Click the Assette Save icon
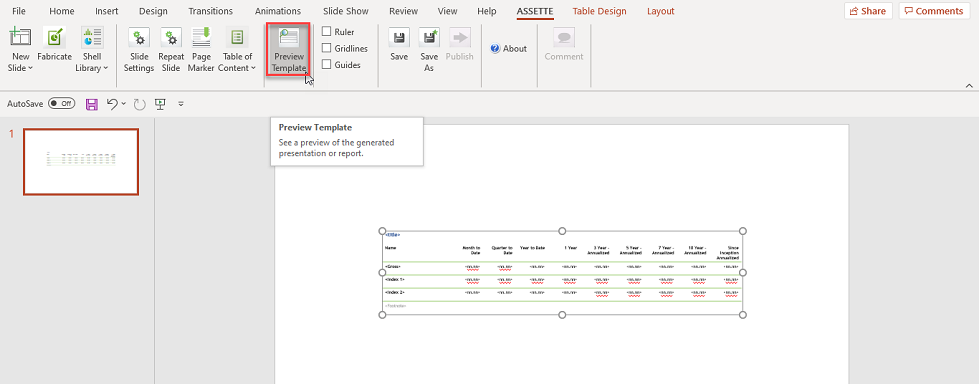The image size is (979, 384). coord(399,37)
